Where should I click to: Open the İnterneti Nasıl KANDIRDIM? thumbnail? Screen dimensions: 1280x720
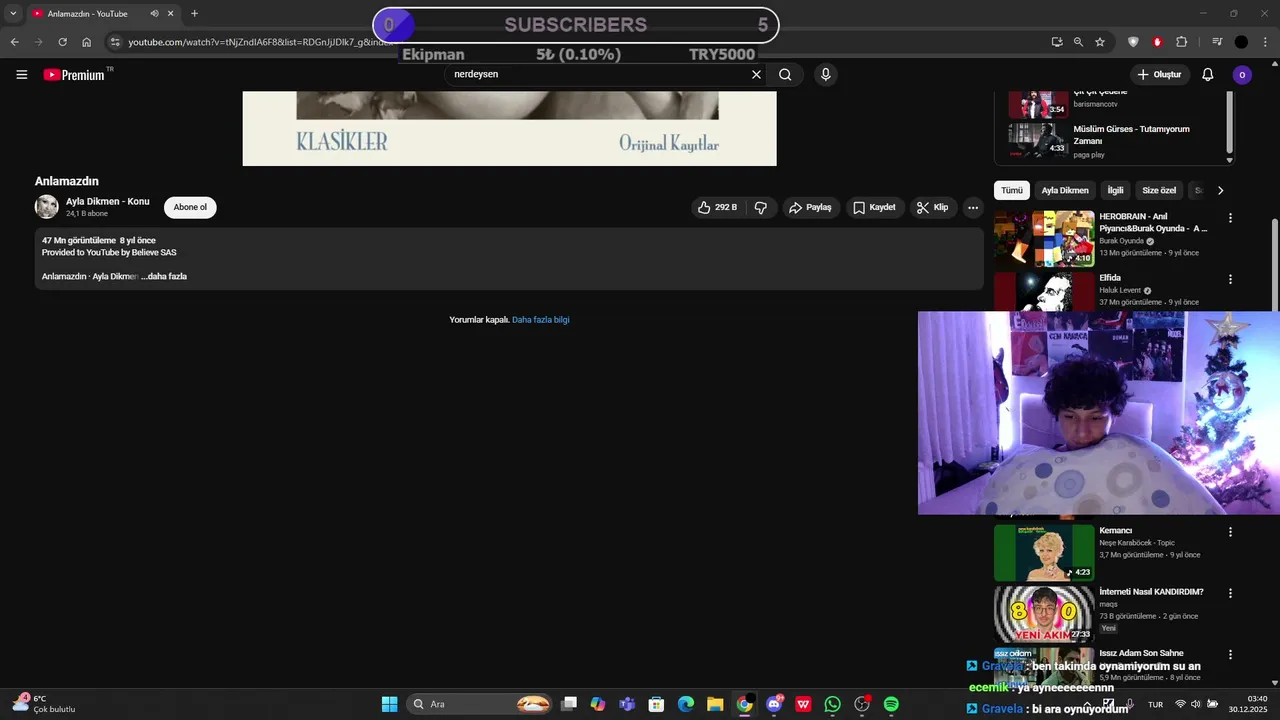tap(1044, 613)
